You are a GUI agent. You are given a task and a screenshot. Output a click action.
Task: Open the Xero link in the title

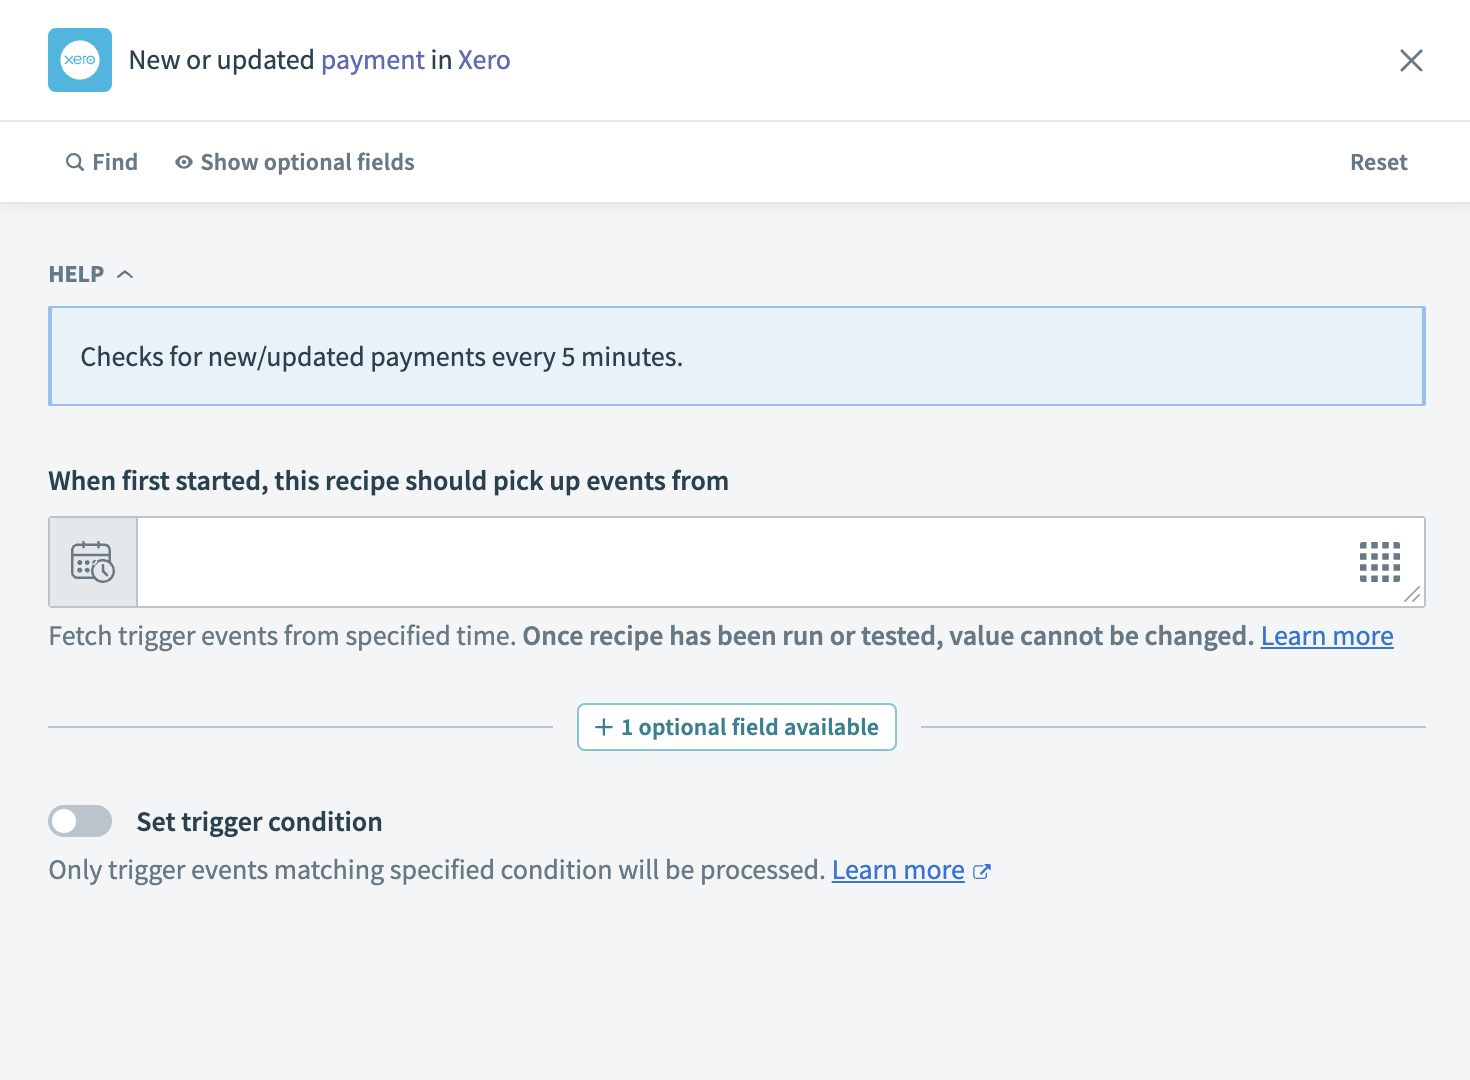click(484, 60)
